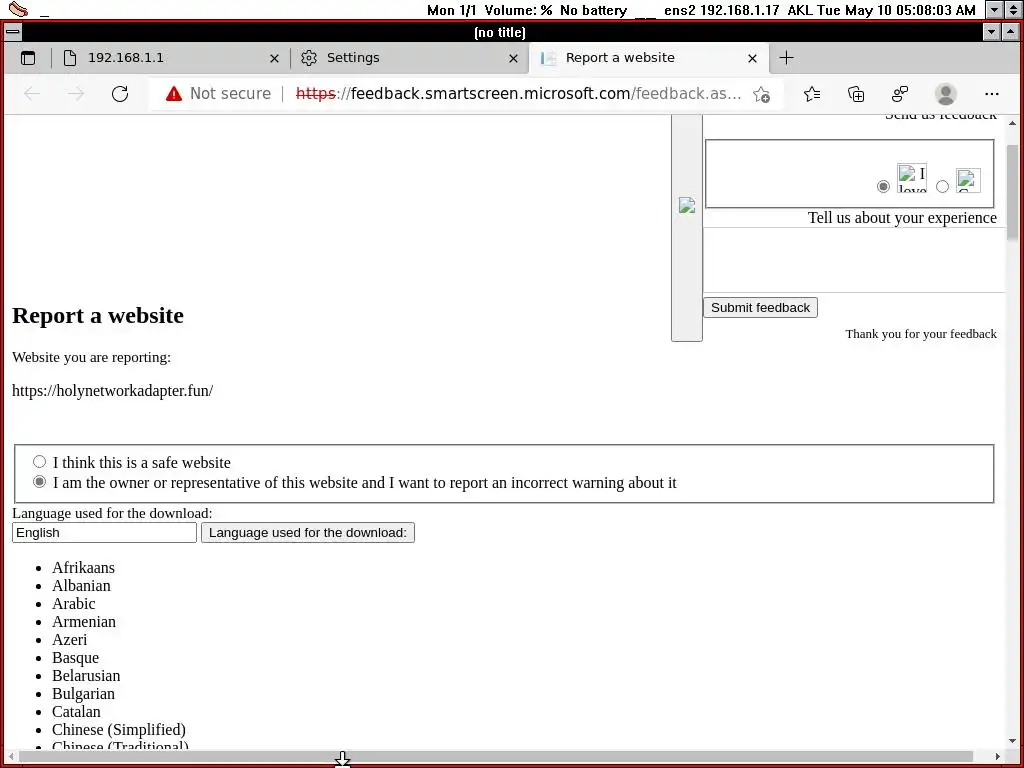
Task: Open the tab actions menu icon
Action: (x=28, y=58)
